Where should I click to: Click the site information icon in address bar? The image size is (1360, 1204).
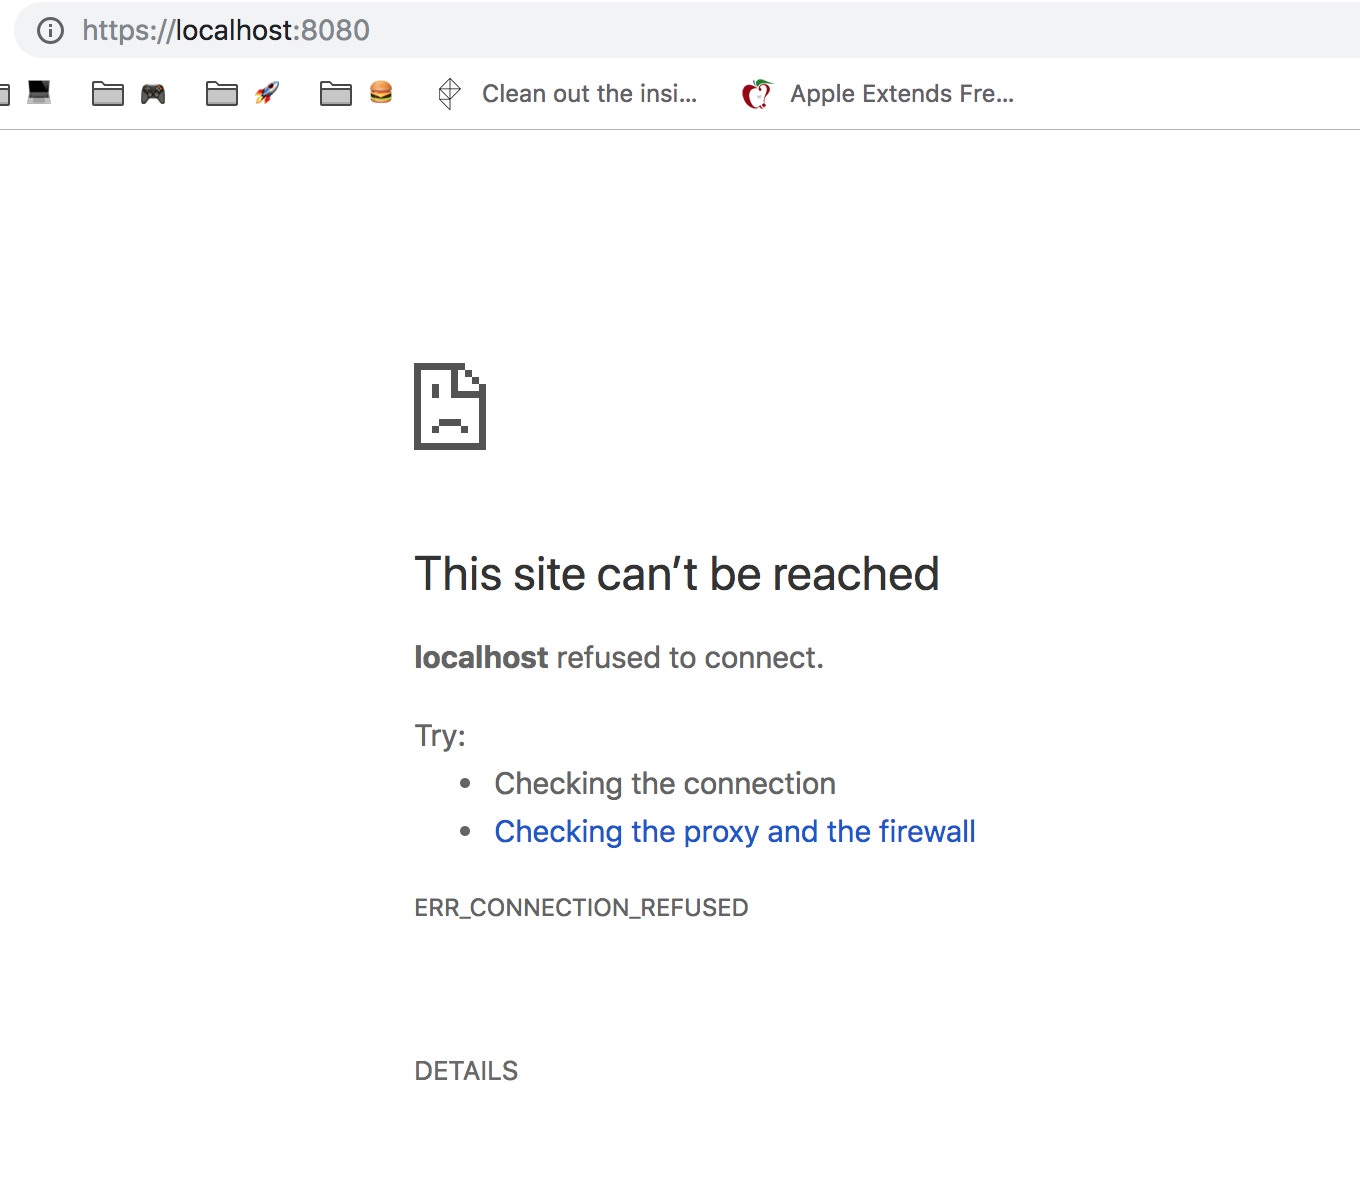coord(48,30)
